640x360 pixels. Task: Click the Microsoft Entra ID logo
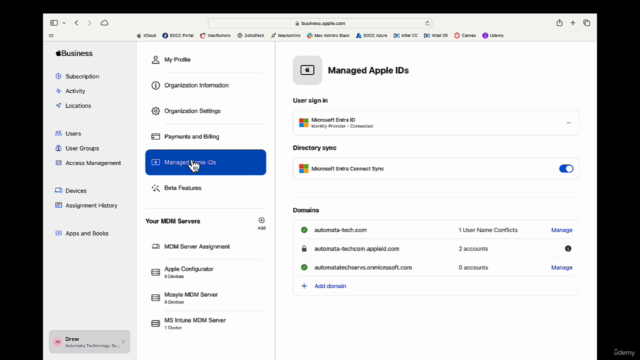click(x=304, y=123)
